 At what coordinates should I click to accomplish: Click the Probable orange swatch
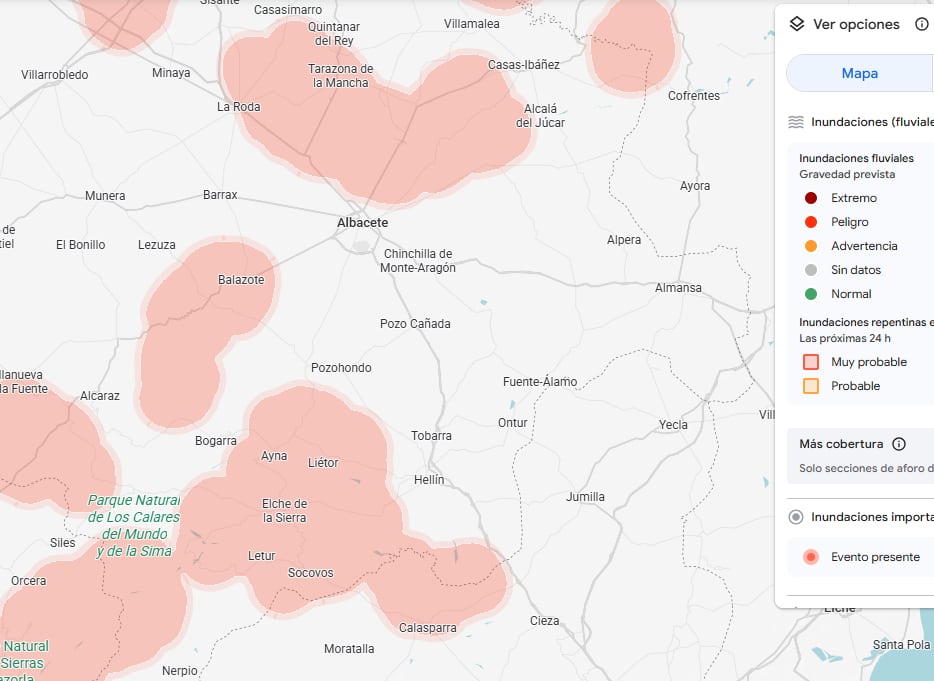(x=810, y=385)
